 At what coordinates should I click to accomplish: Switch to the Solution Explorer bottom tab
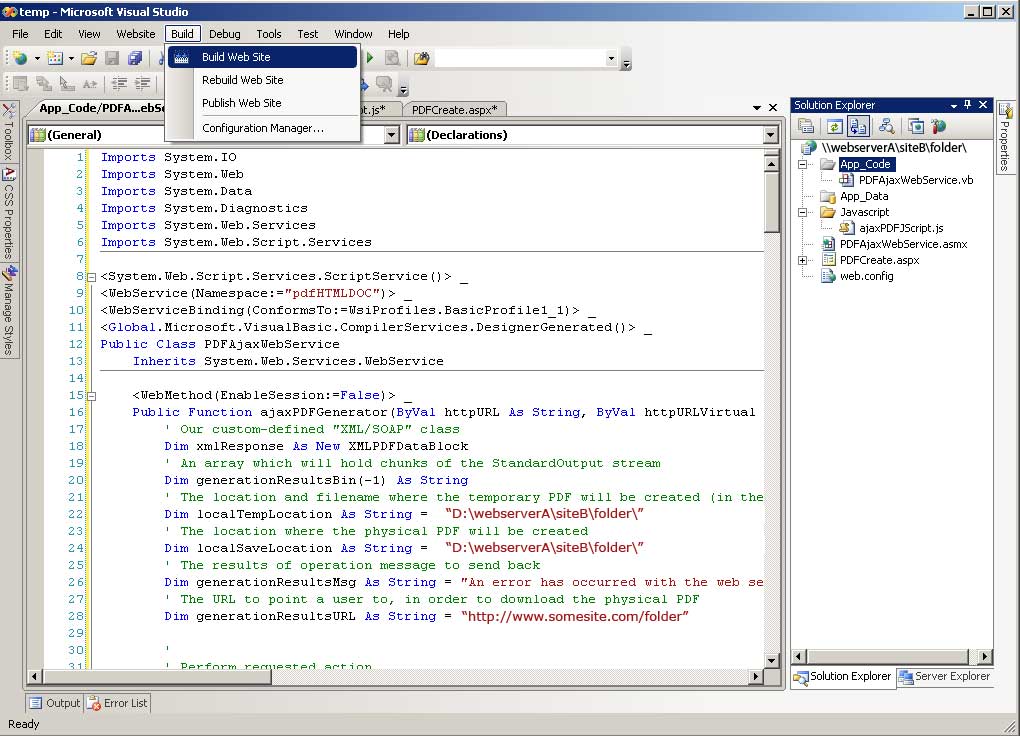tap(842, 677)
